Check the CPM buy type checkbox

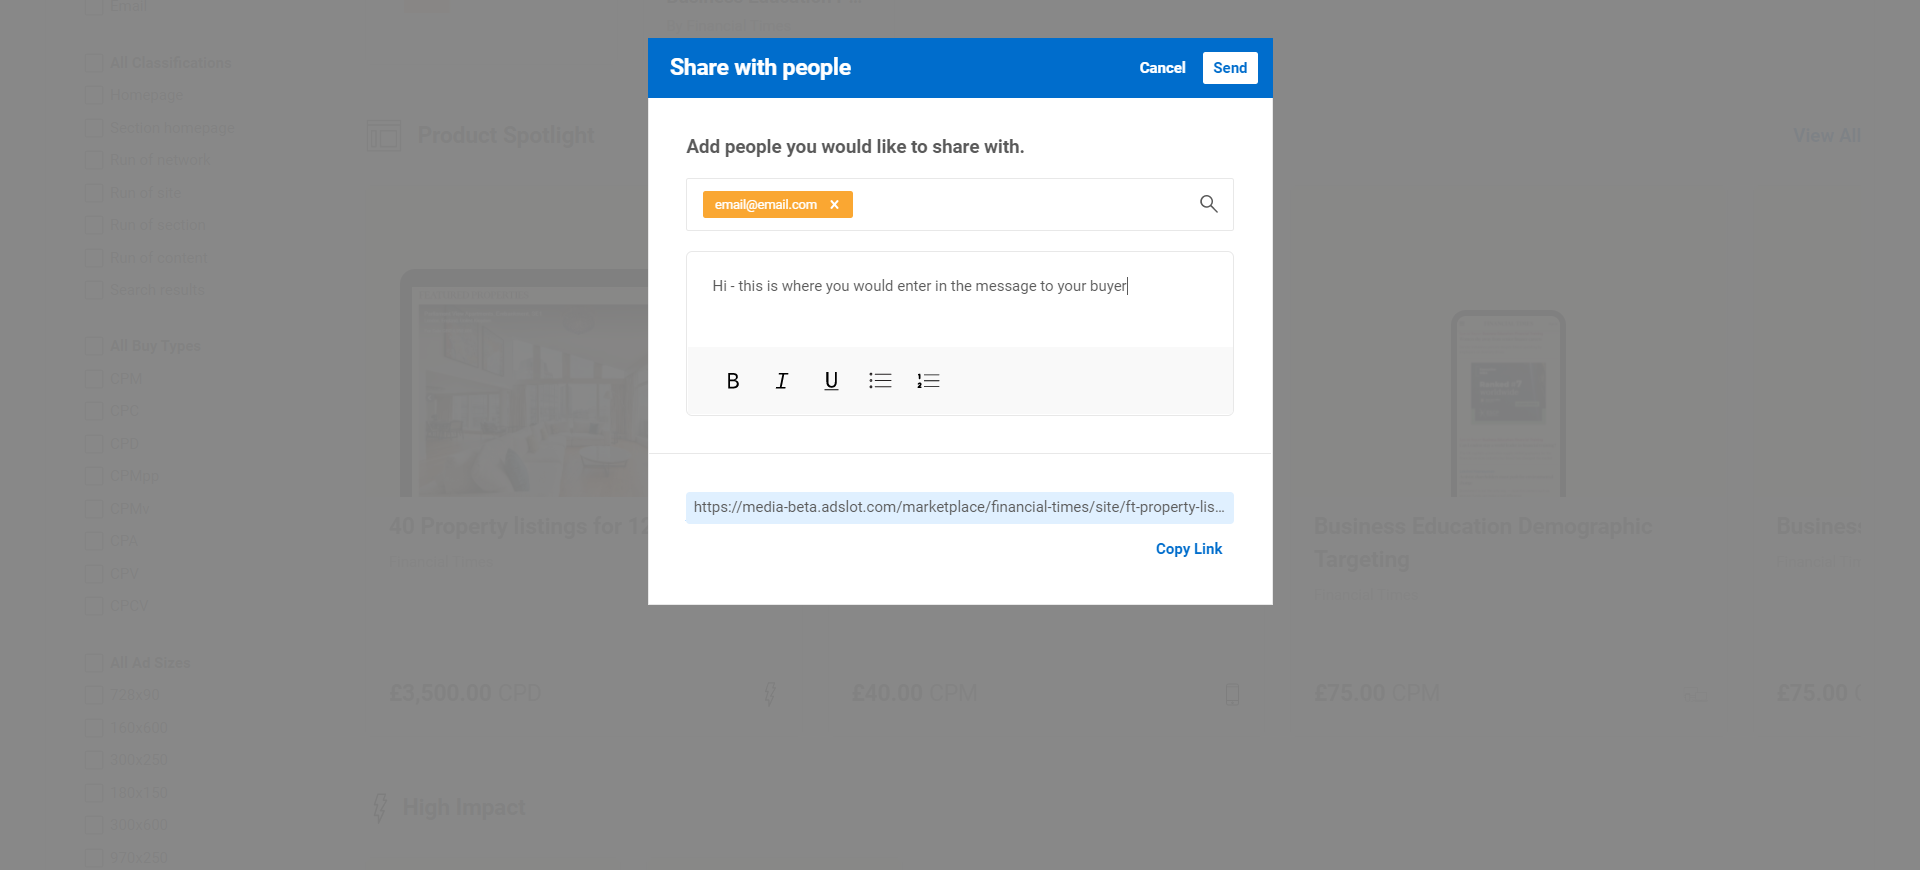(95, 379)
